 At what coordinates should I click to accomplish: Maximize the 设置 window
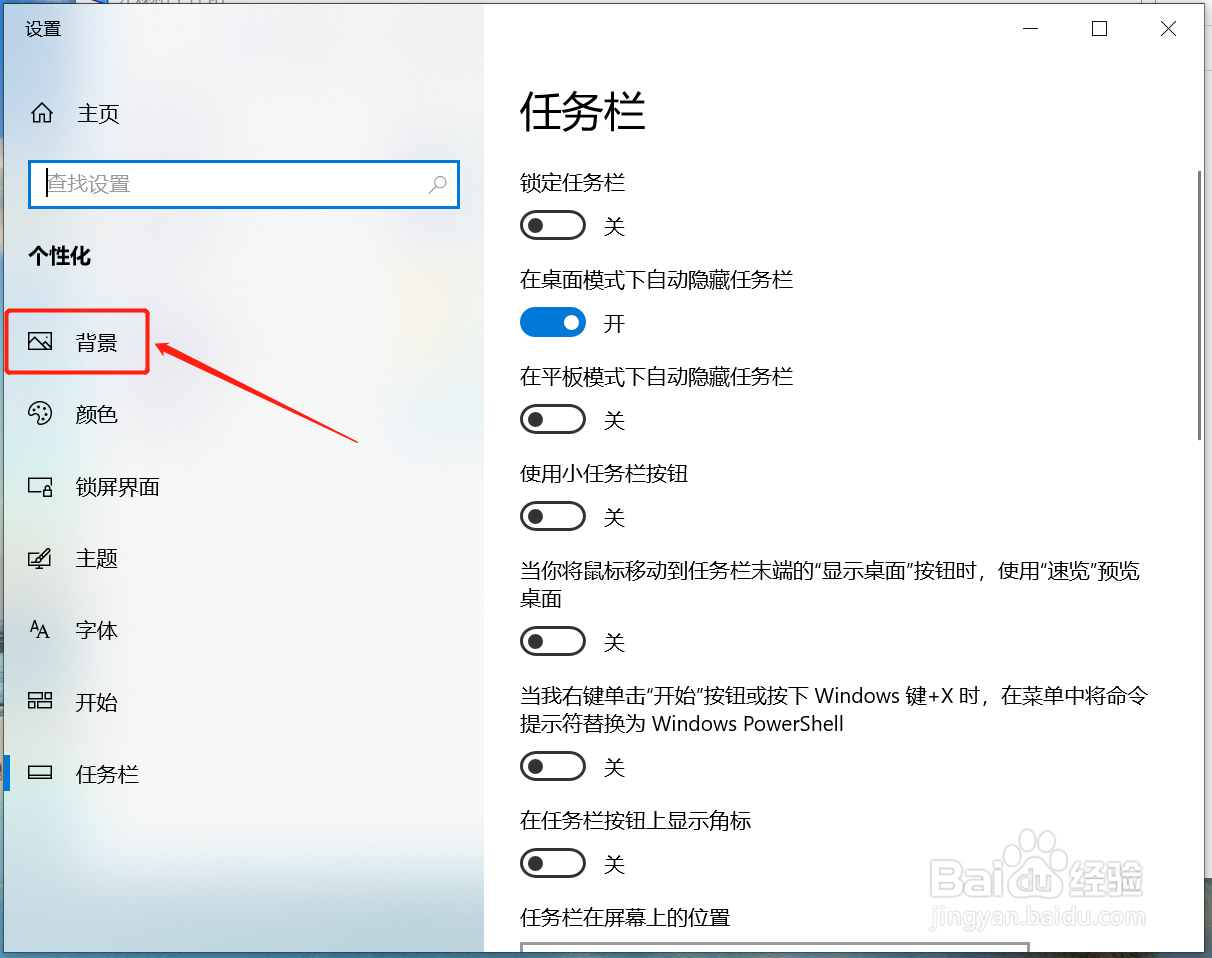1099,29
